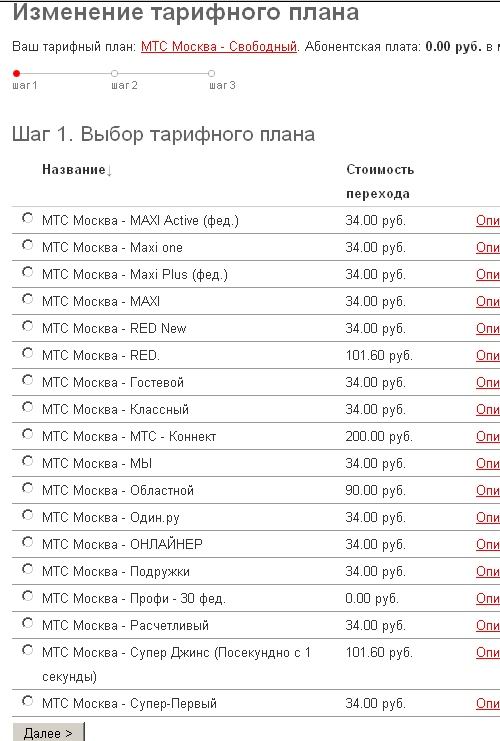Viewport: 500px width, 741px height.
Task: Open the description link for RED. row
Action: coord(488,355)
